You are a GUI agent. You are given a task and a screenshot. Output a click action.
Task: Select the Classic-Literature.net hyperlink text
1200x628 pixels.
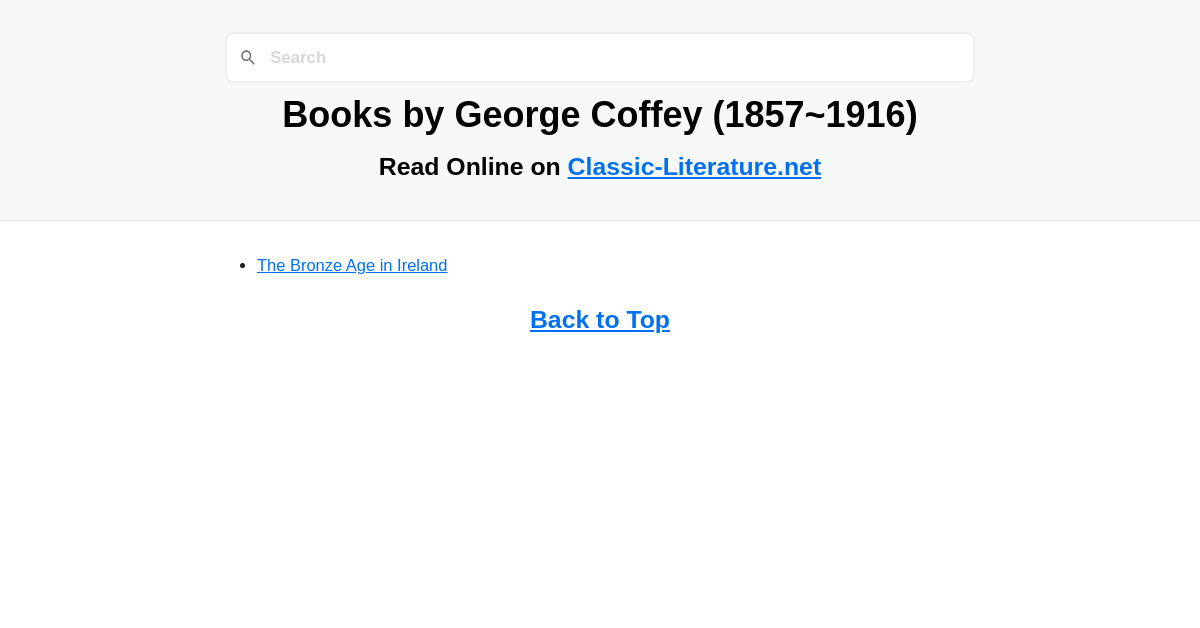[694, 166]
